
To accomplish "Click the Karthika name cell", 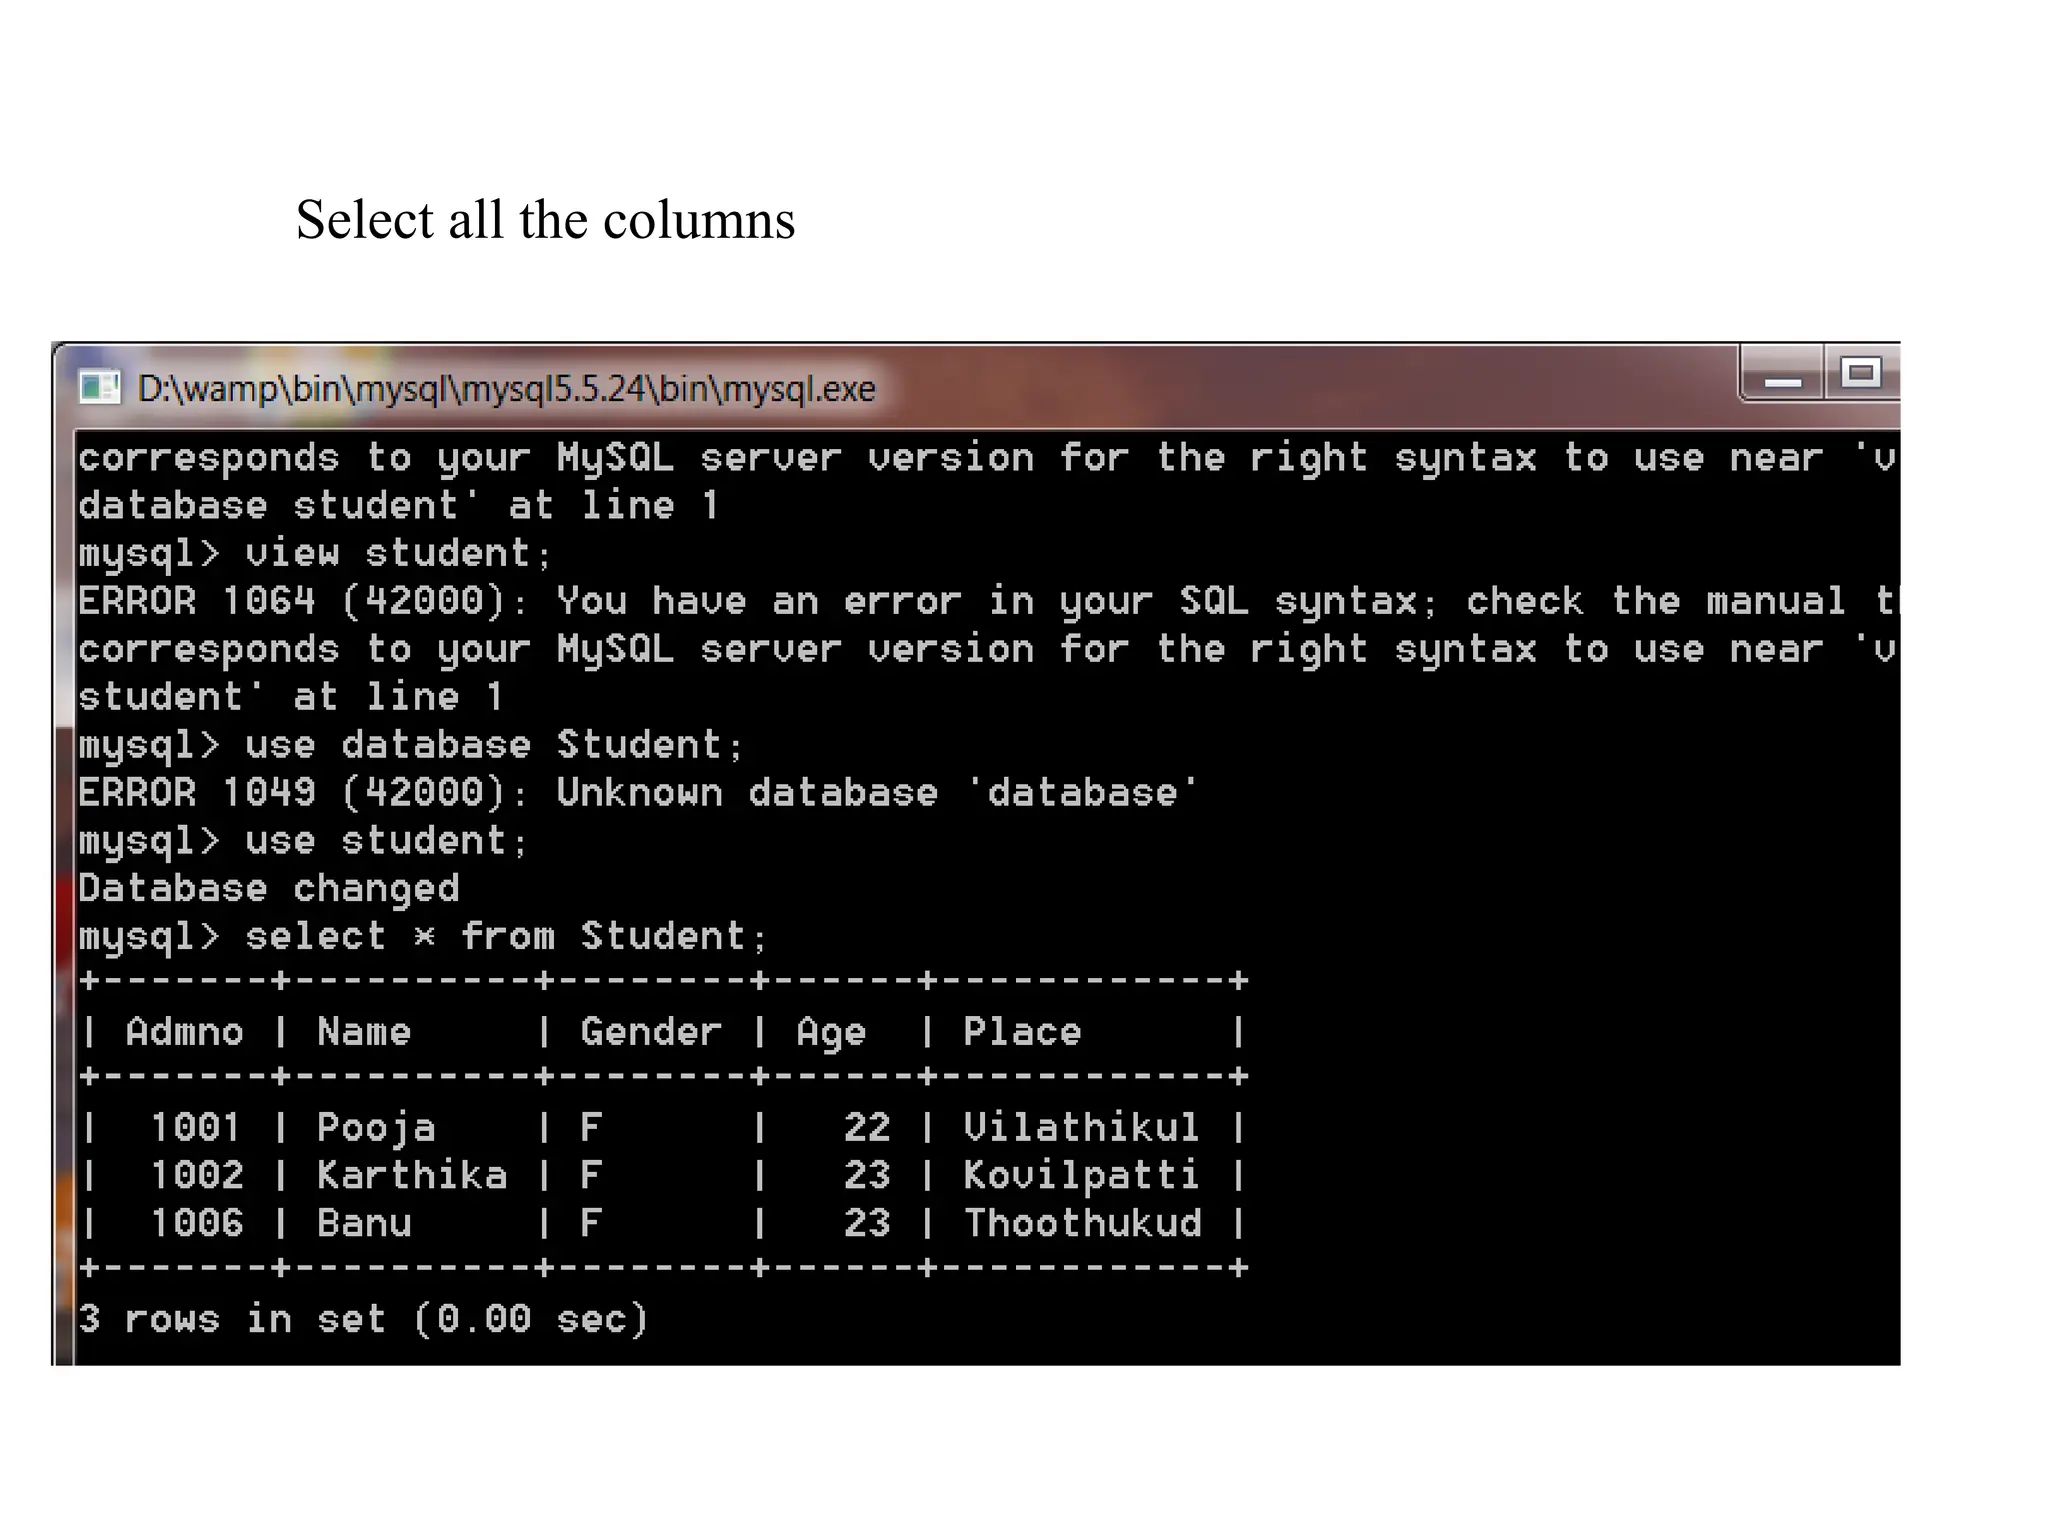I will click(412, 1175).
